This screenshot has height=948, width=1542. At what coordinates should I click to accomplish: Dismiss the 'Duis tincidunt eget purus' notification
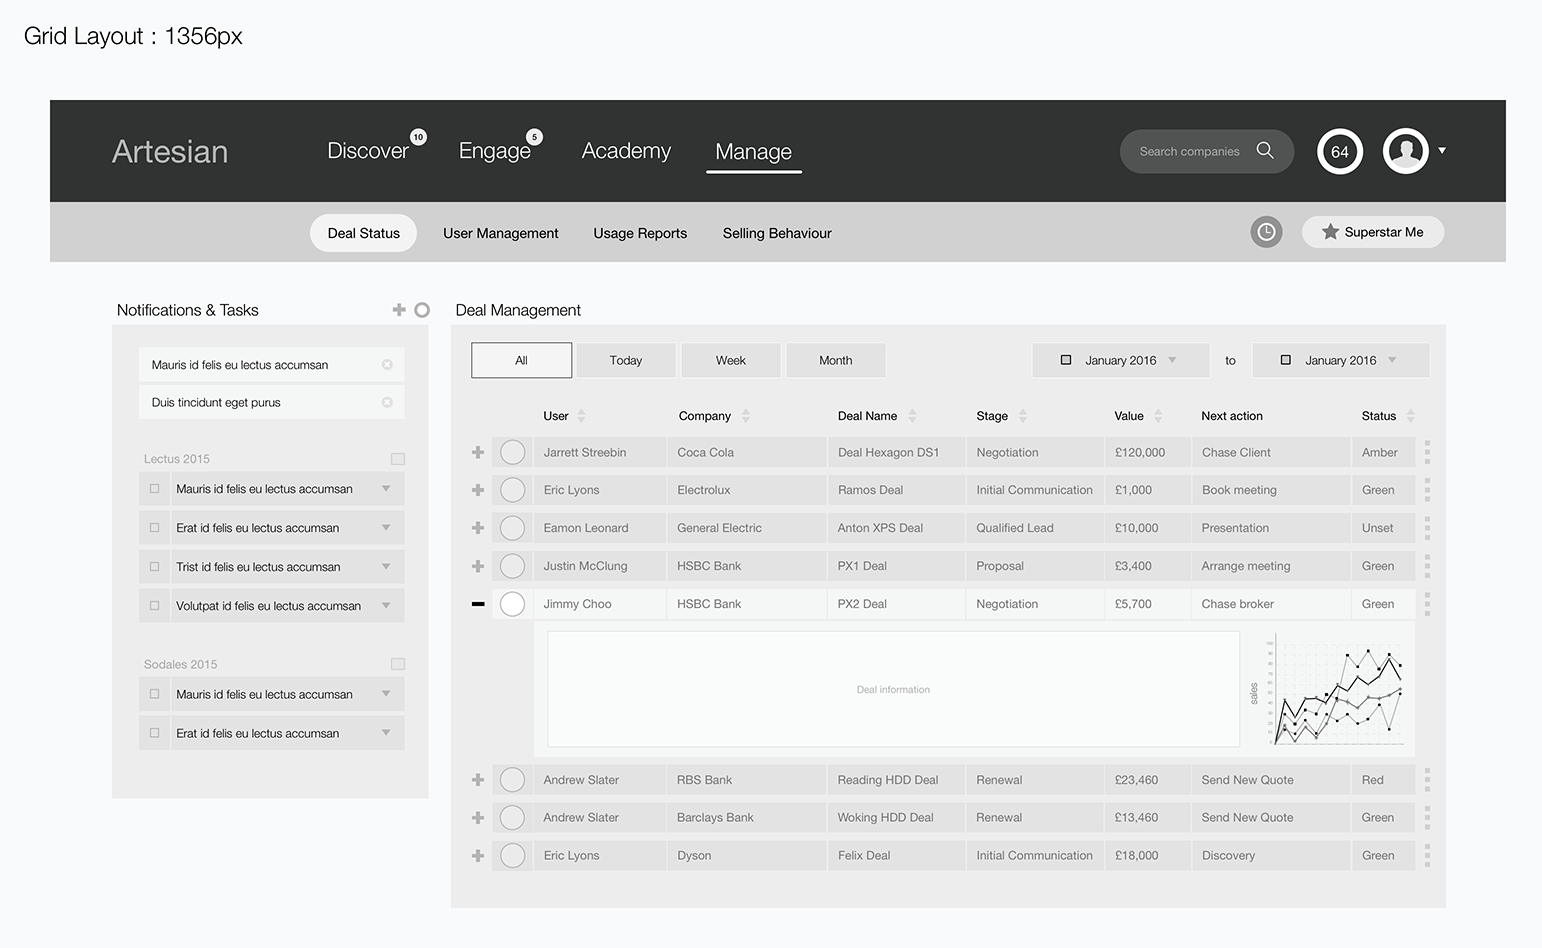387,402
